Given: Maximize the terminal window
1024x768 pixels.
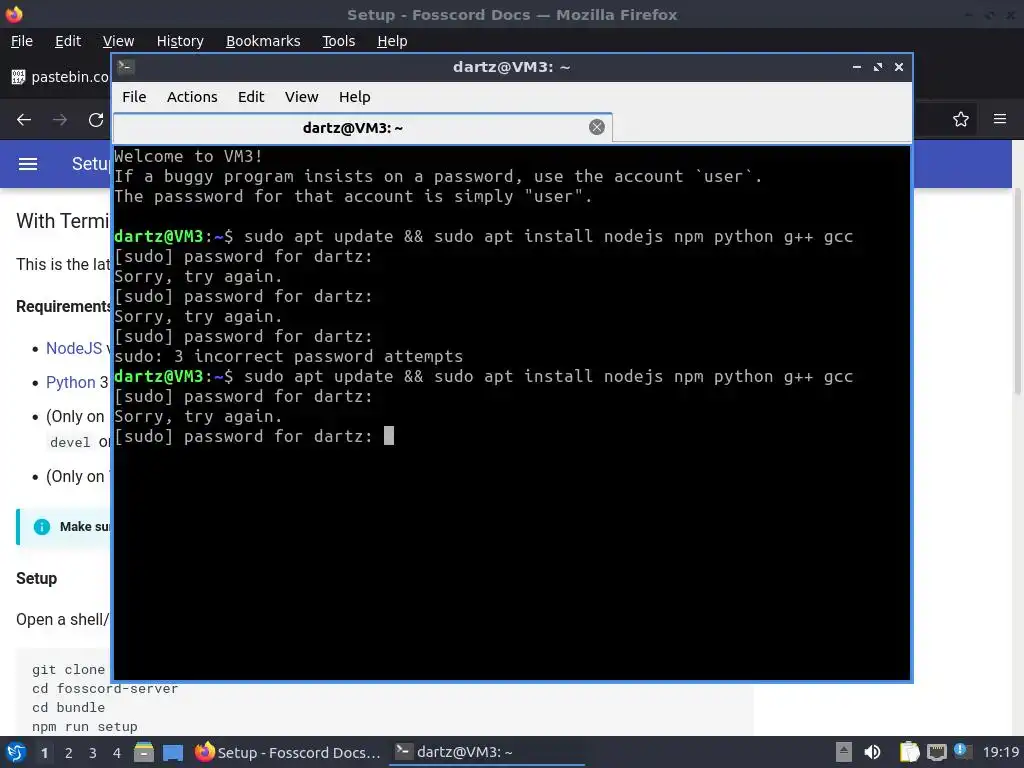Looking at the screenshot, I should 878,67.
